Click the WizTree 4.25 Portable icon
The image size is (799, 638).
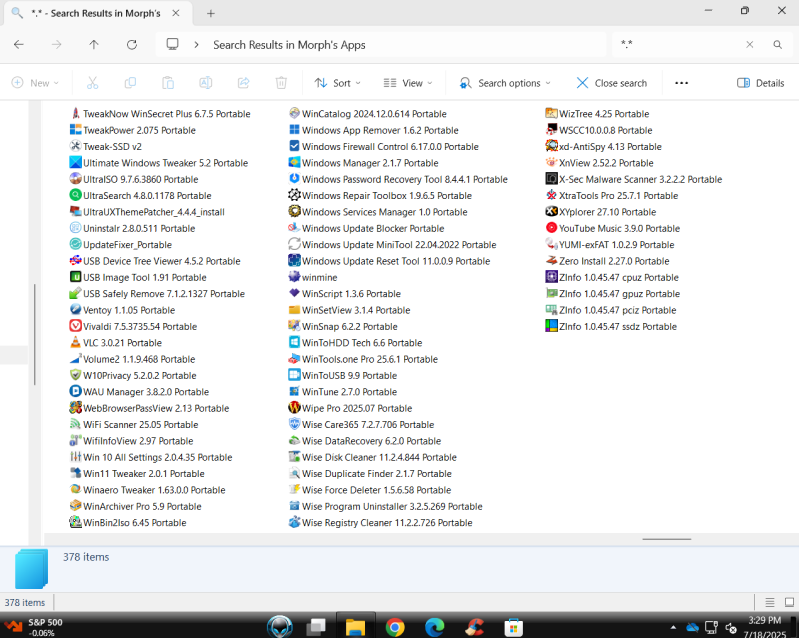tap(551, 114)
